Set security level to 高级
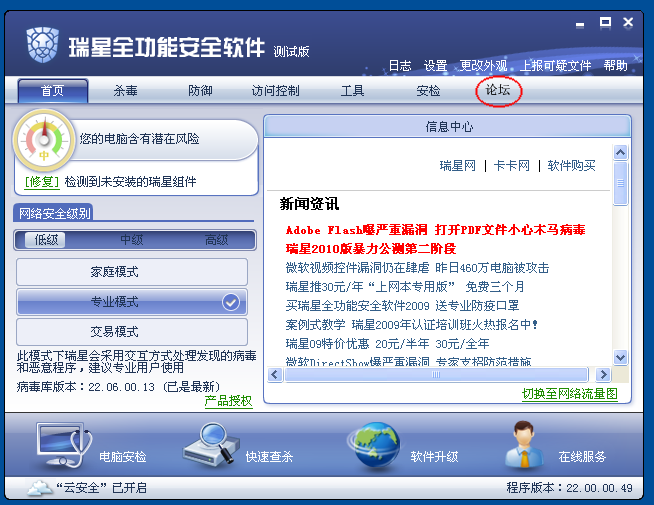This screenshot has width=654, height=505. pyautogui.click(x=216, y=240)
